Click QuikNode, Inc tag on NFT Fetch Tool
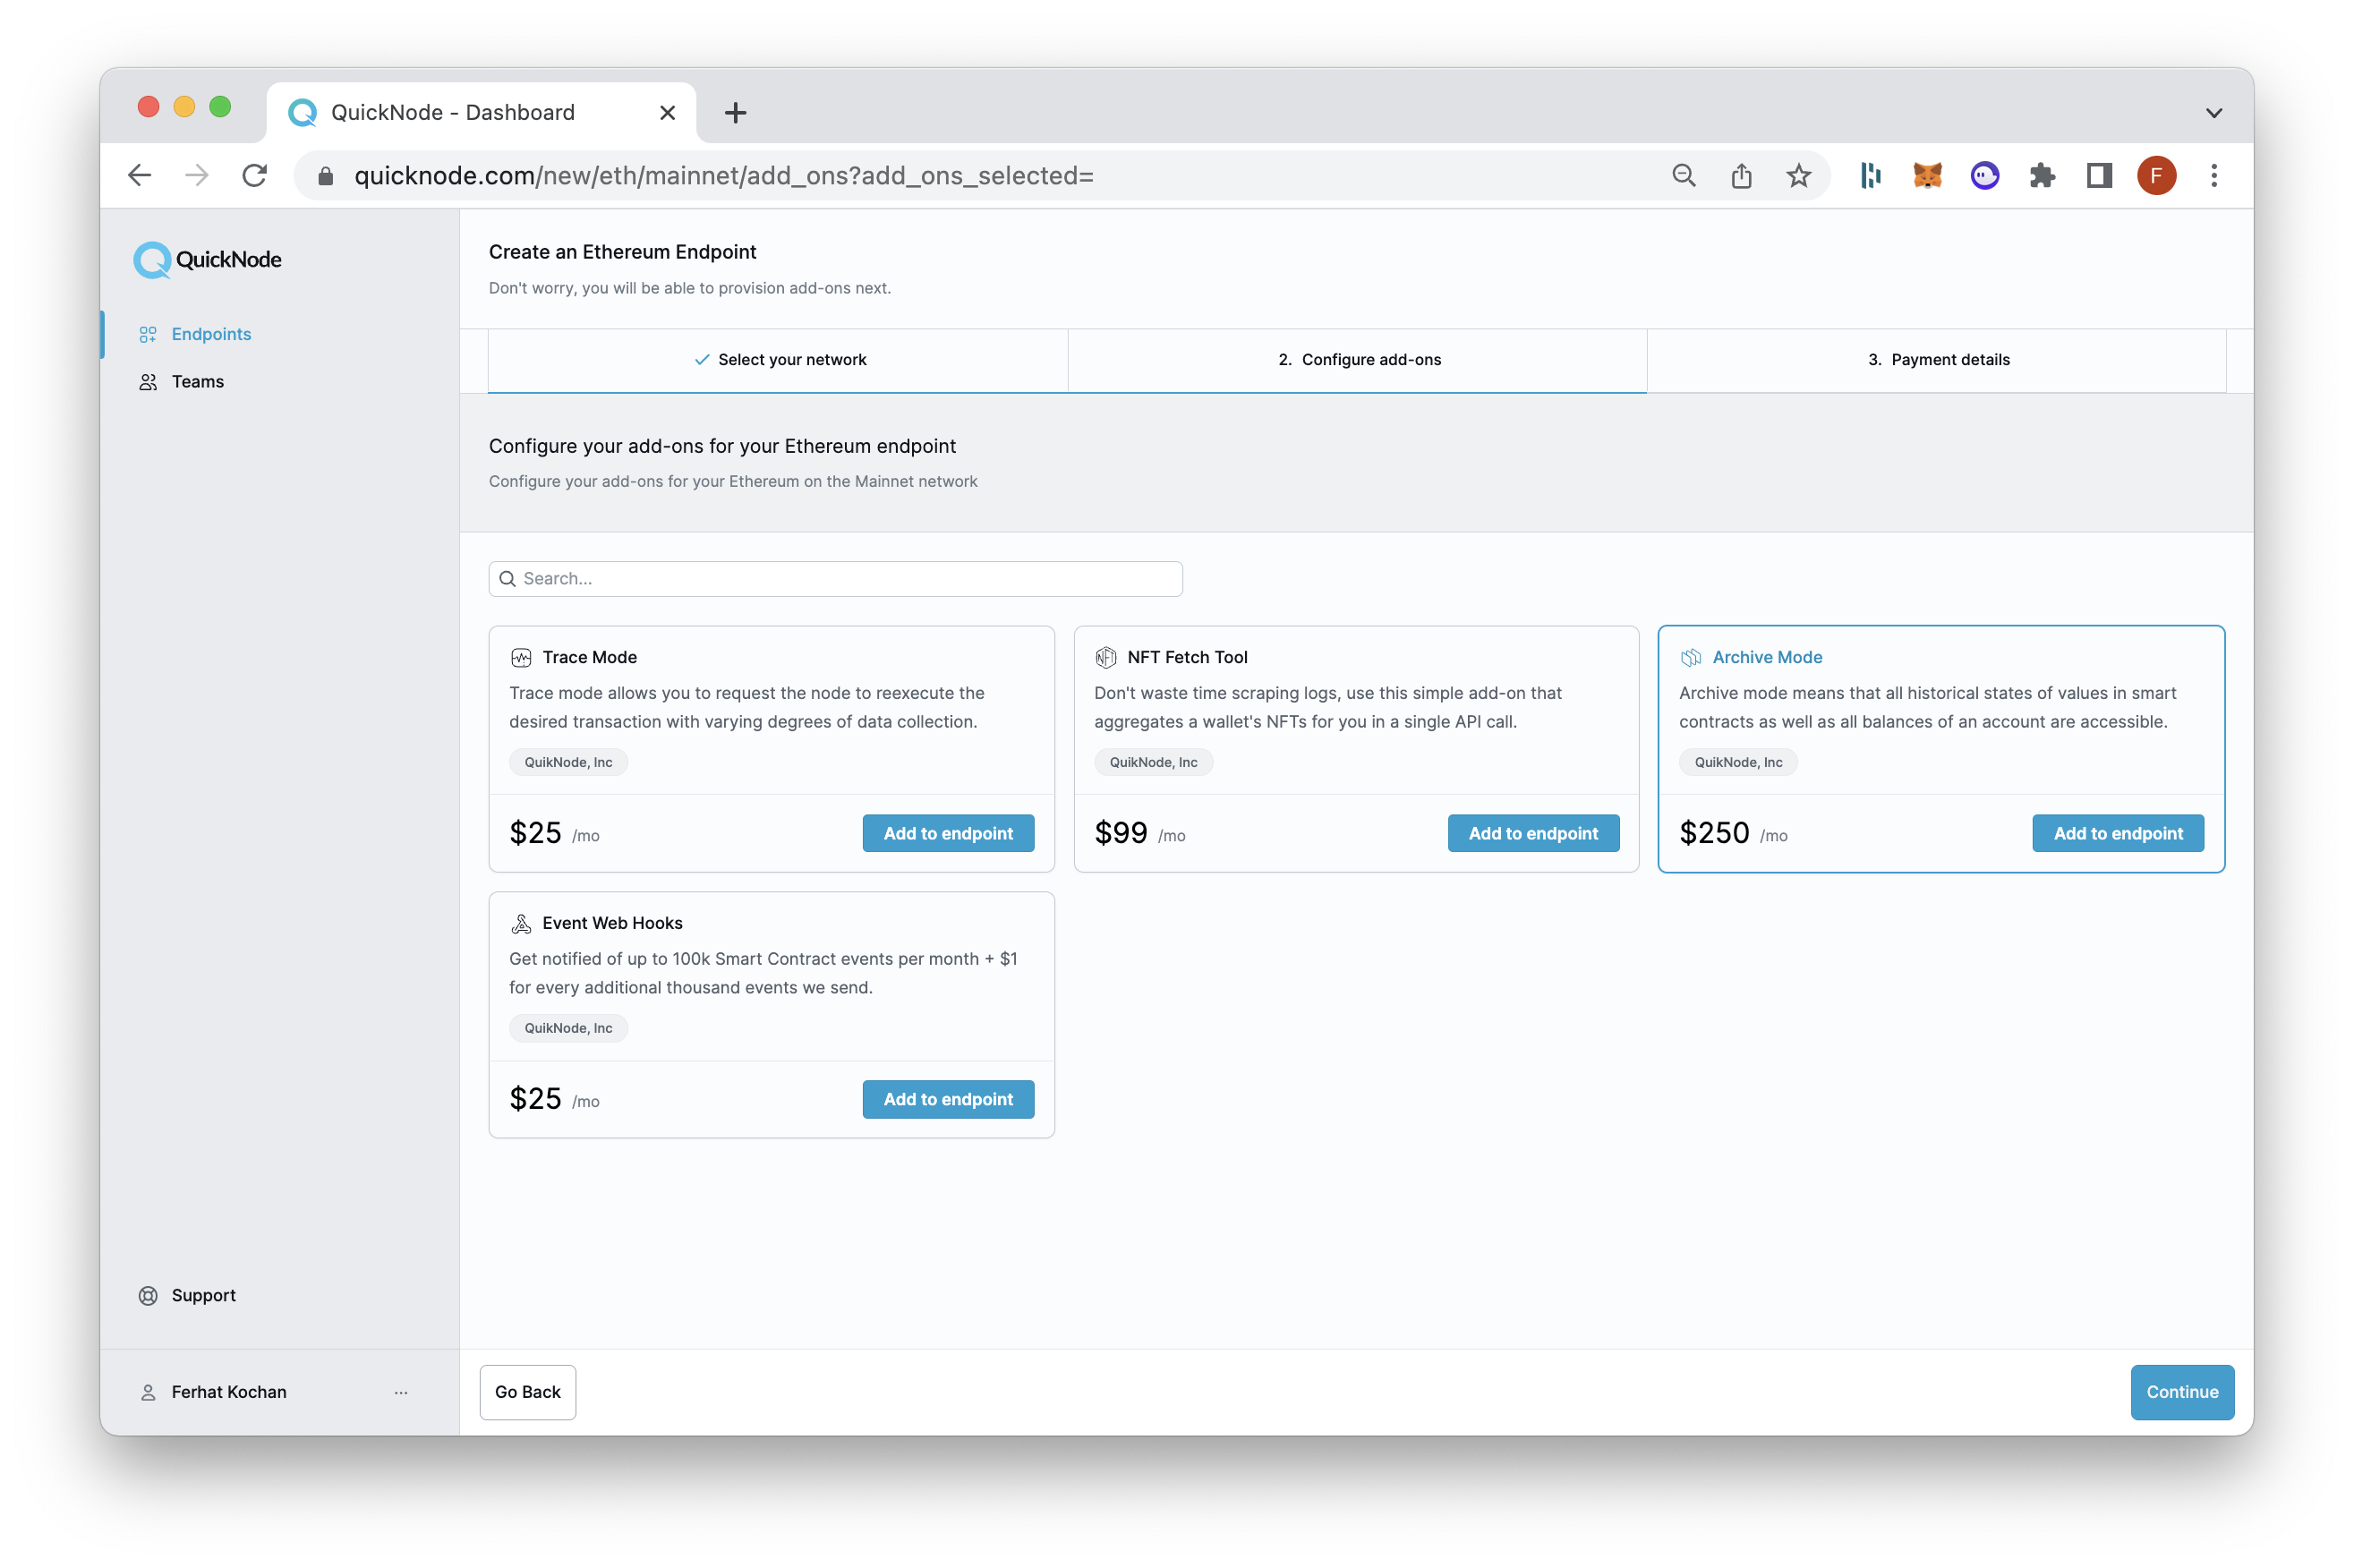The height and width of the screenshot is (1568, 2354). point(1153,762)
